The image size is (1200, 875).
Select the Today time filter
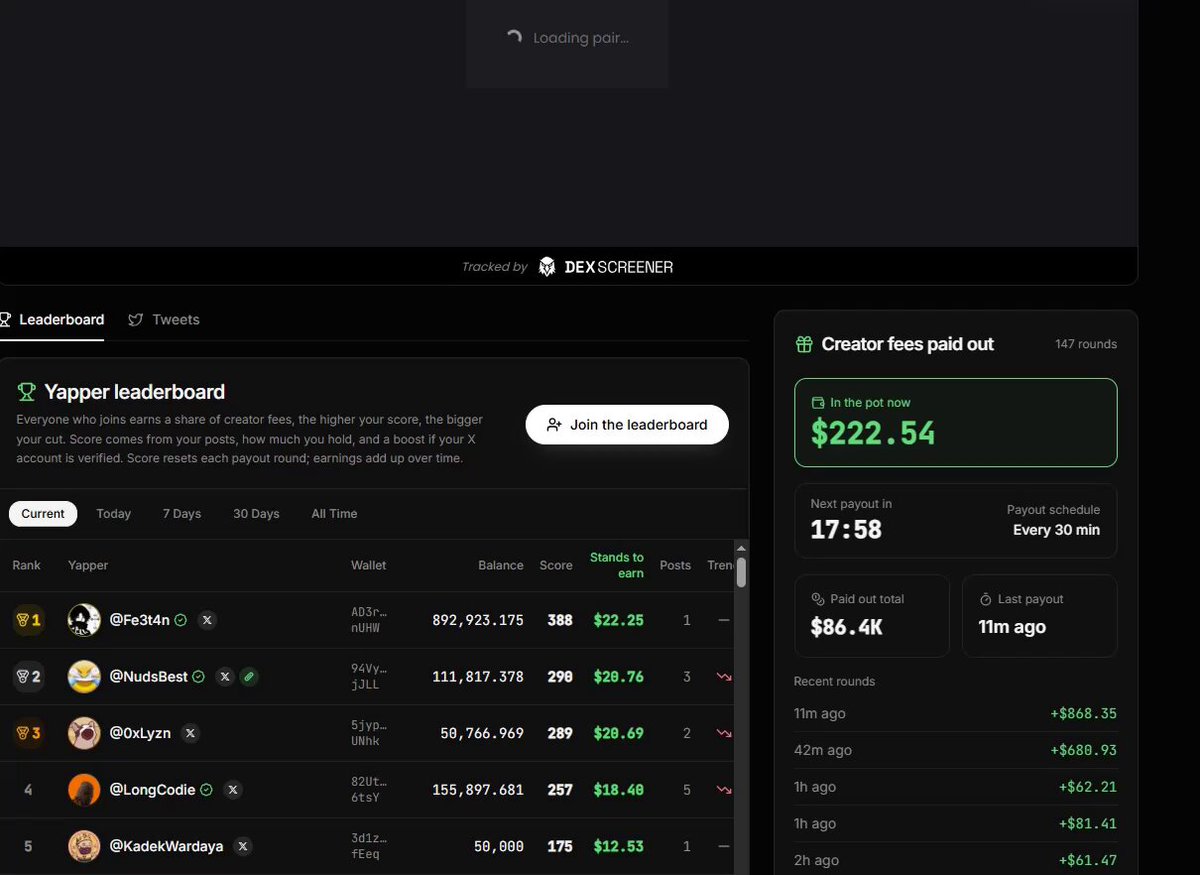point(114,514)
